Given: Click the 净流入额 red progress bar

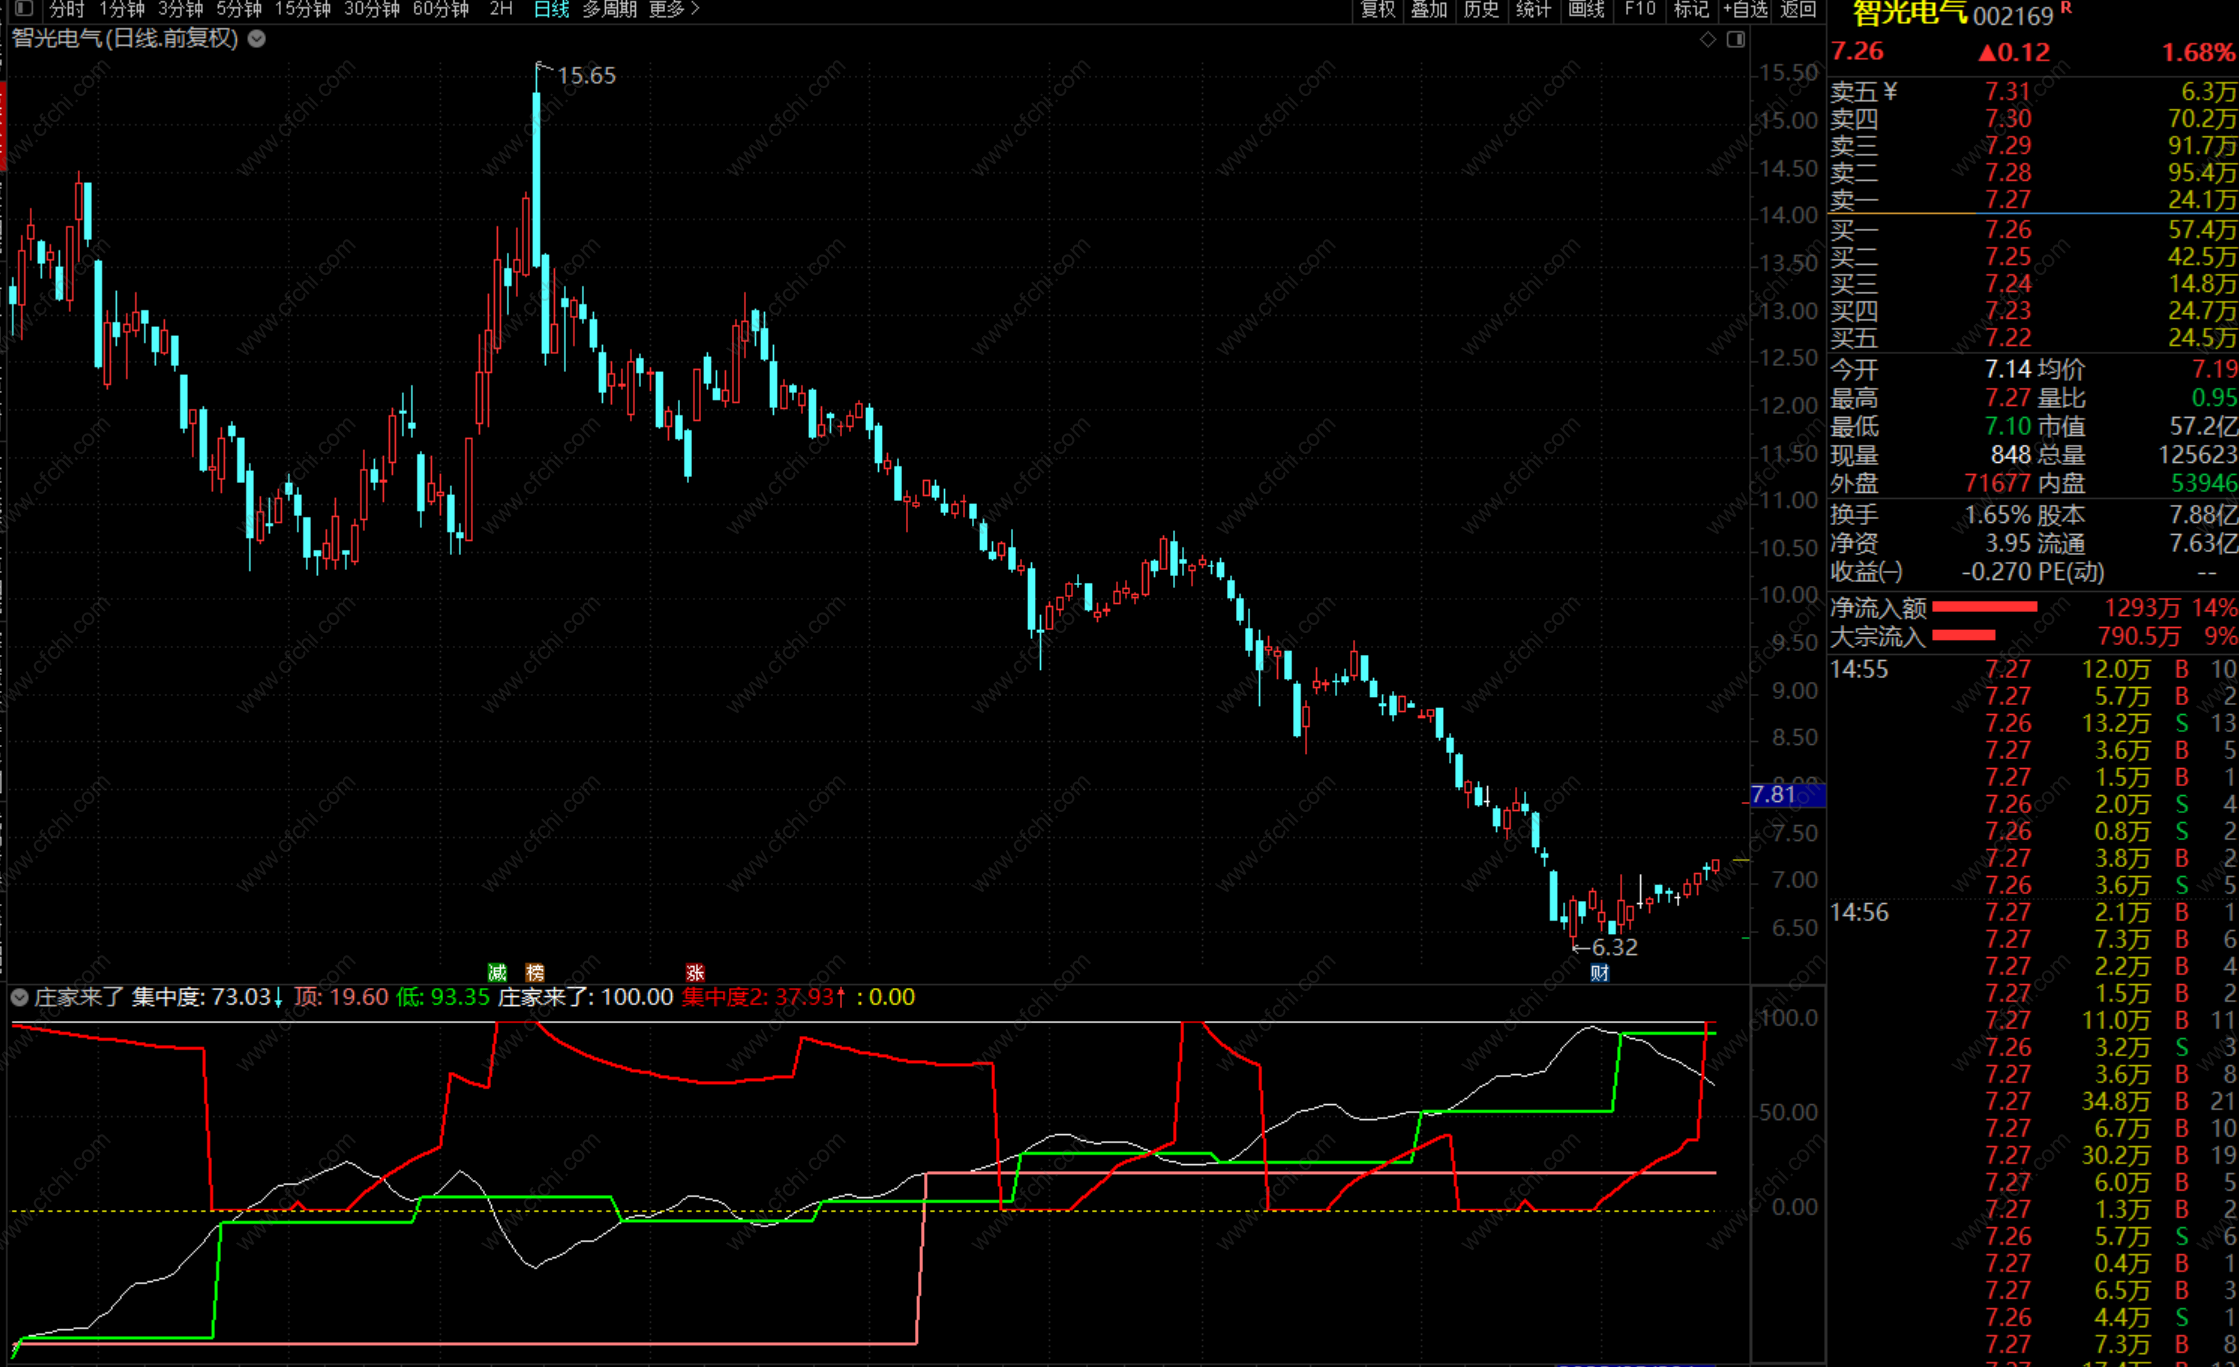Looking at the screenshot, I should click(1984, 607).
